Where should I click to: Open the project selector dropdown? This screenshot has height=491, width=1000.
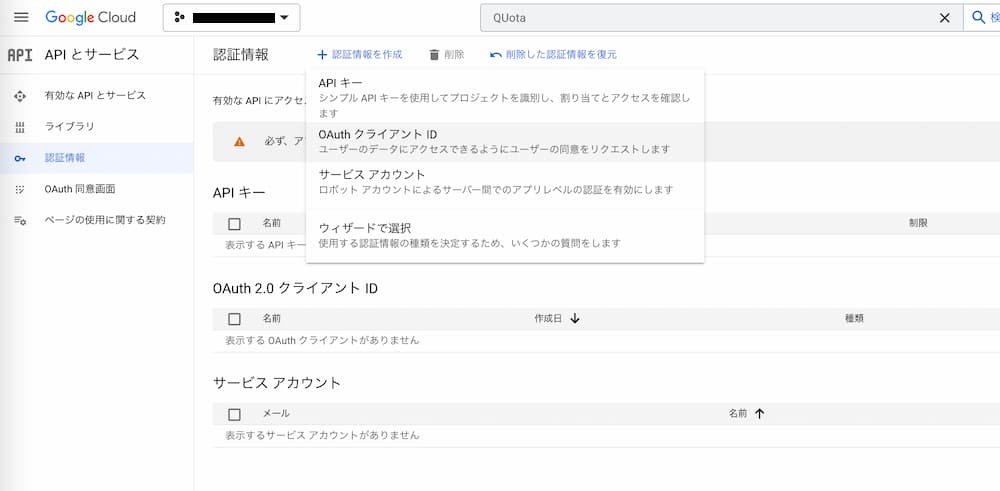click(x=232, y=18)
